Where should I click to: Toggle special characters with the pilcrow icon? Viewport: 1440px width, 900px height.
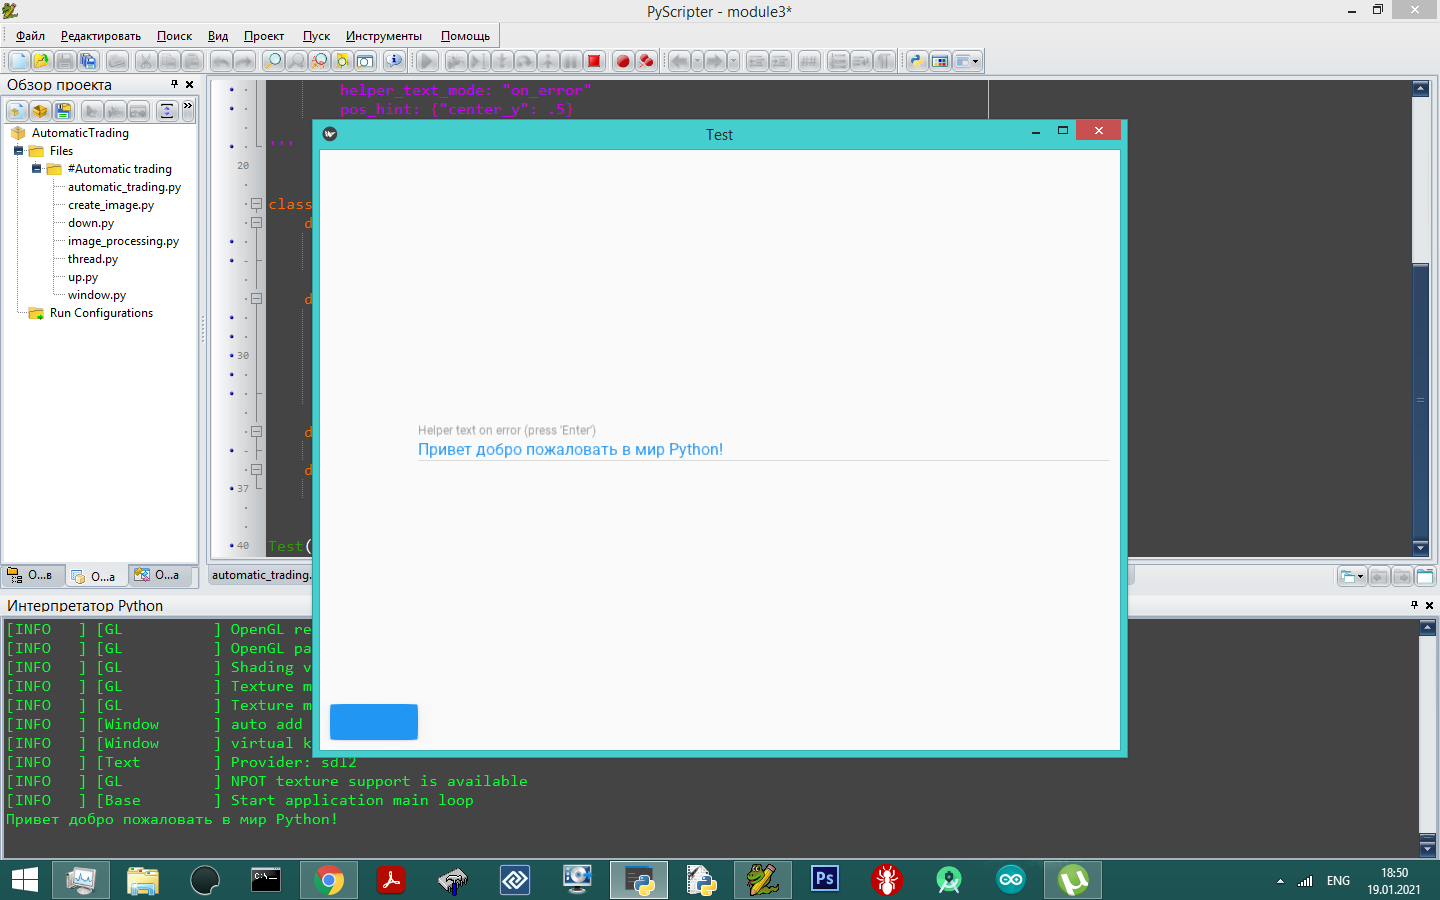pos(884,61)
